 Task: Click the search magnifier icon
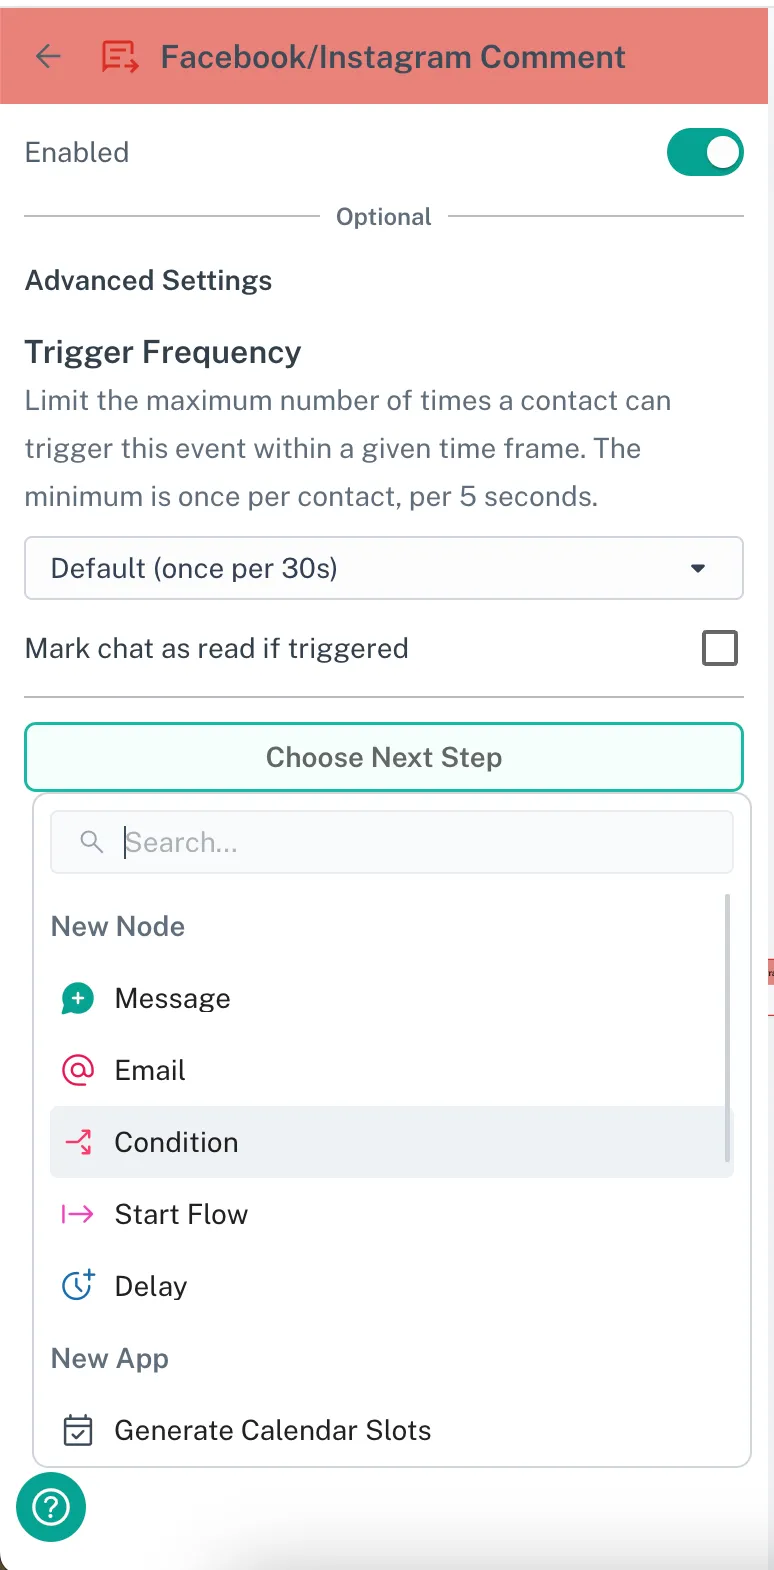pos(91,842)
